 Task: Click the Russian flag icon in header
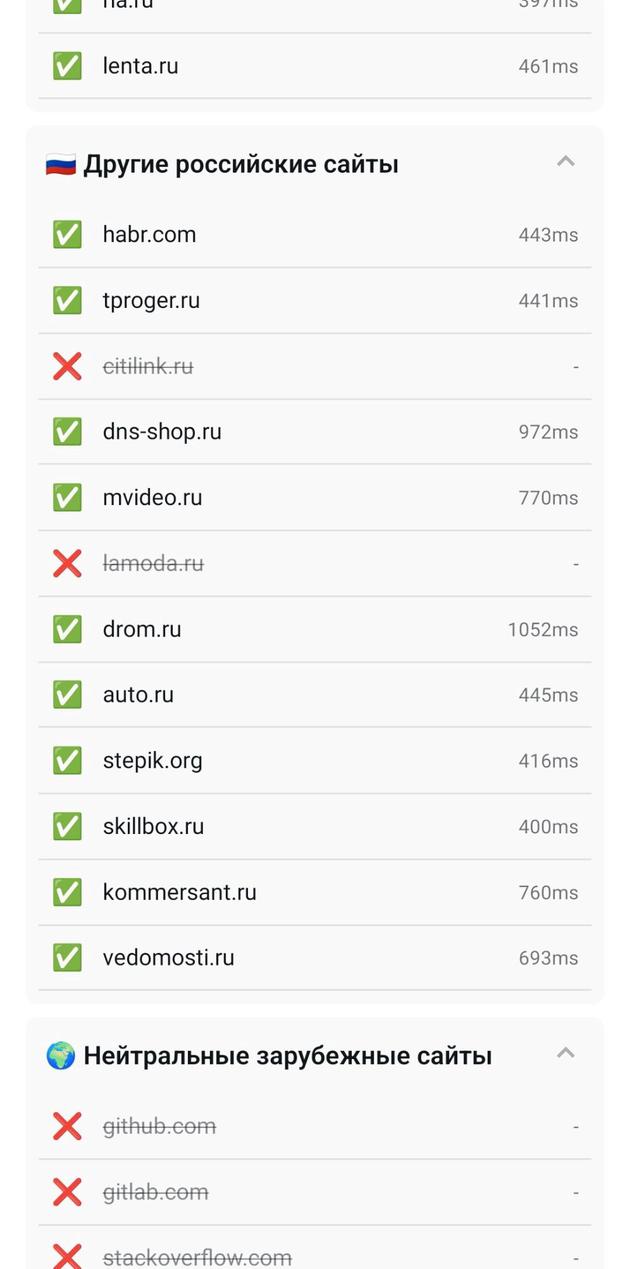tap(61, 165)
